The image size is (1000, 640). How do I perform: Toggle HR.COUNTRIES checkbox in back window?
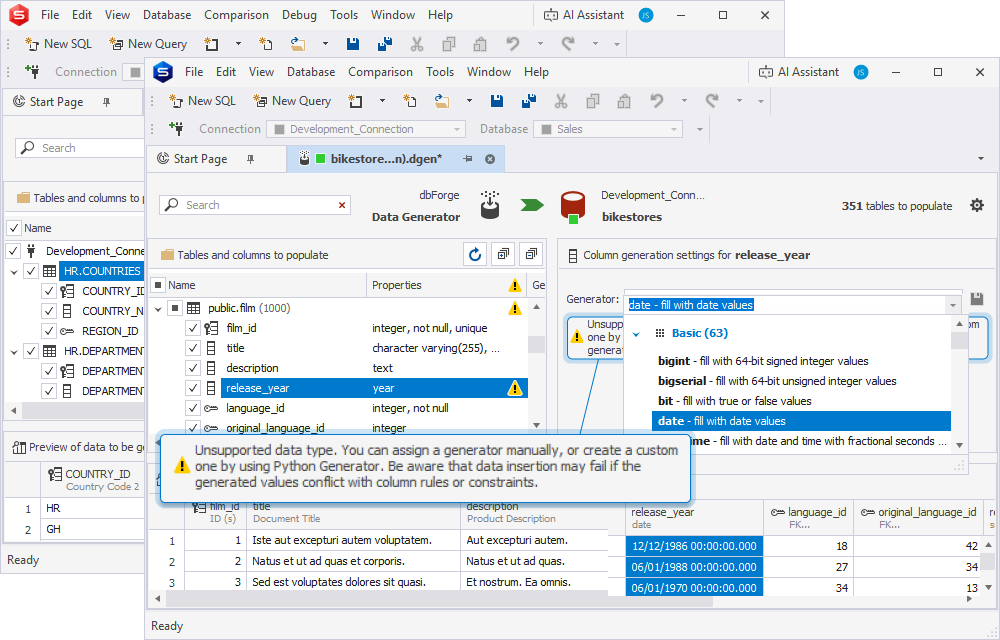click(x=31, y=271)
